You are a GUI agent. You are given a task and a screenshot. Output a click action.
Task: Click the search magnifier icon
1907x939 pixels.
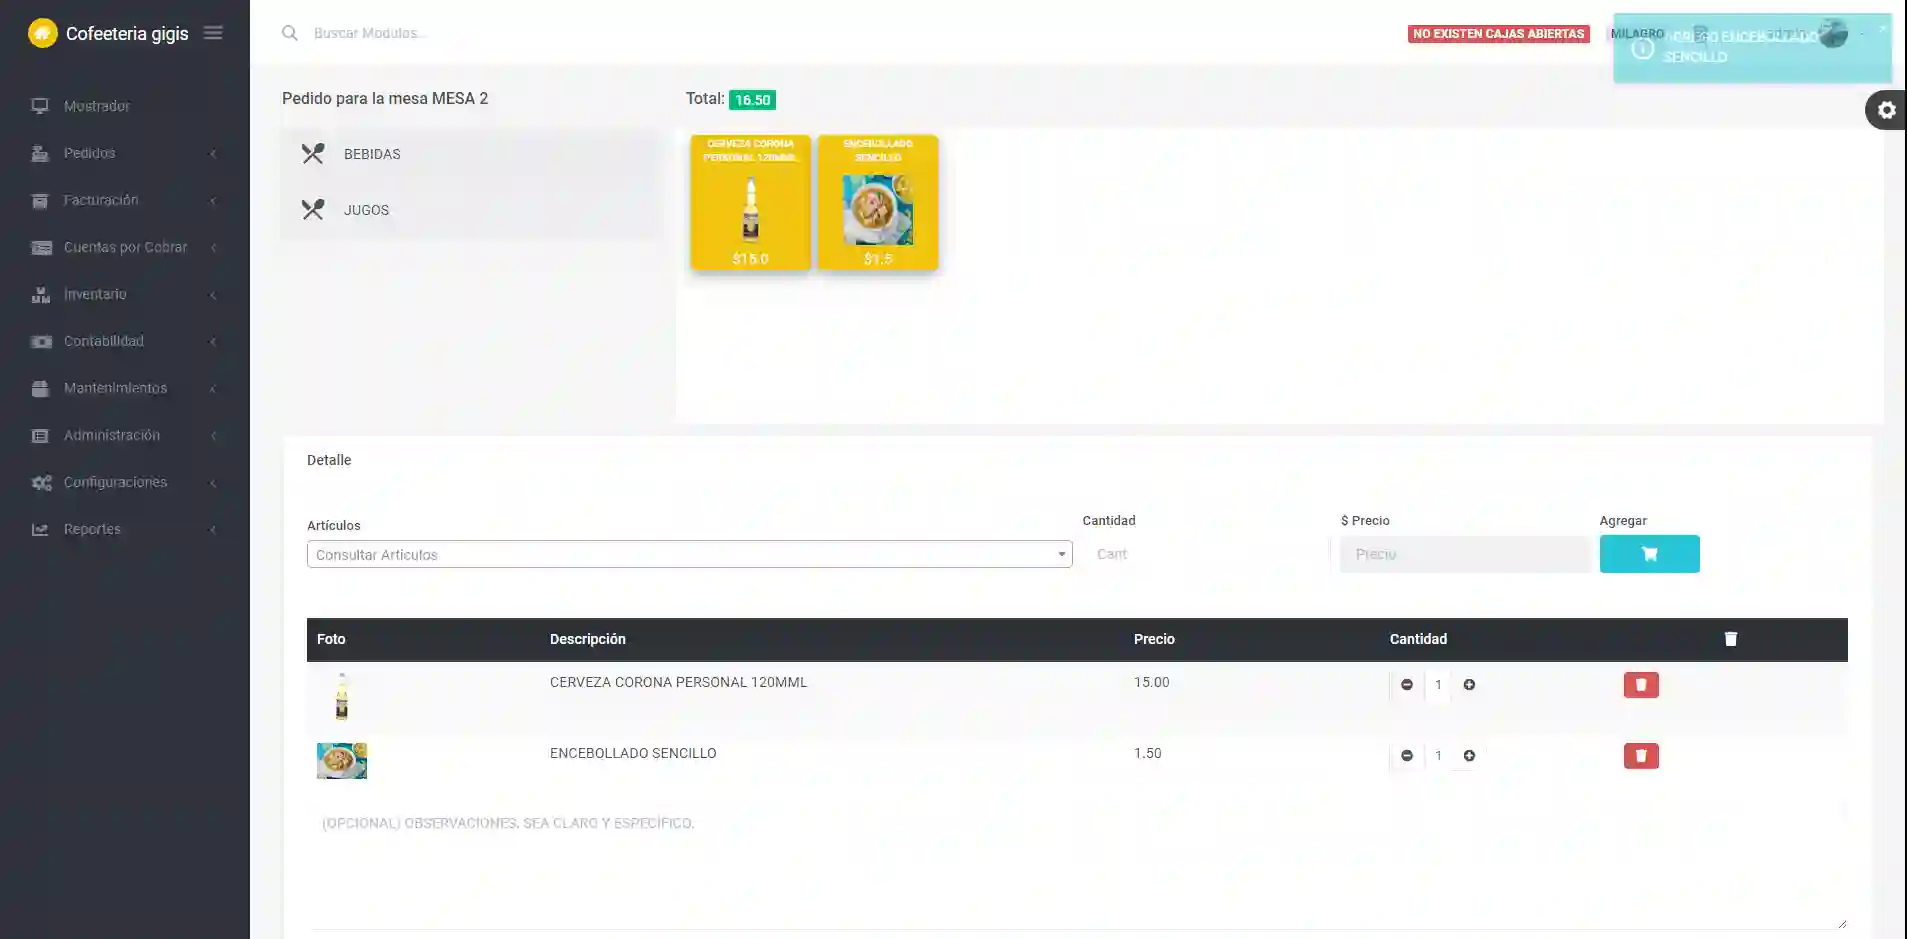(290, 33)
